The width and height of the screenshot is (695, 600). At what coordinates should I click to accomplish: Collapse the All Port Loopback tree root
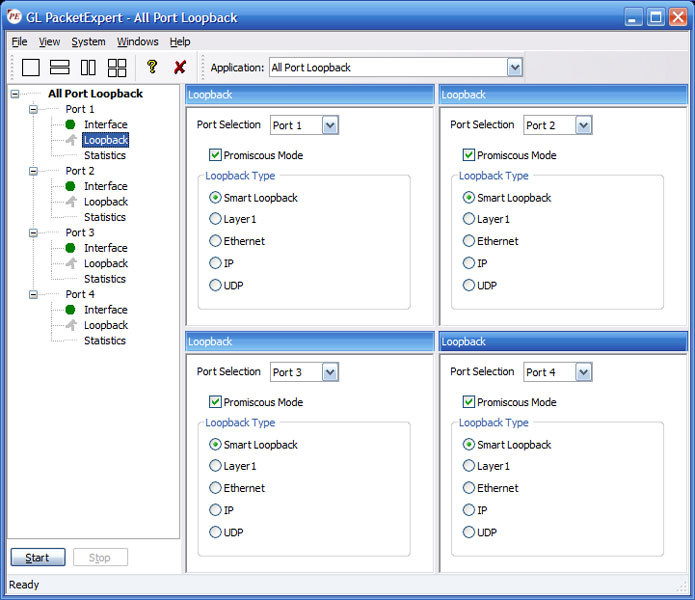[15, 94]
